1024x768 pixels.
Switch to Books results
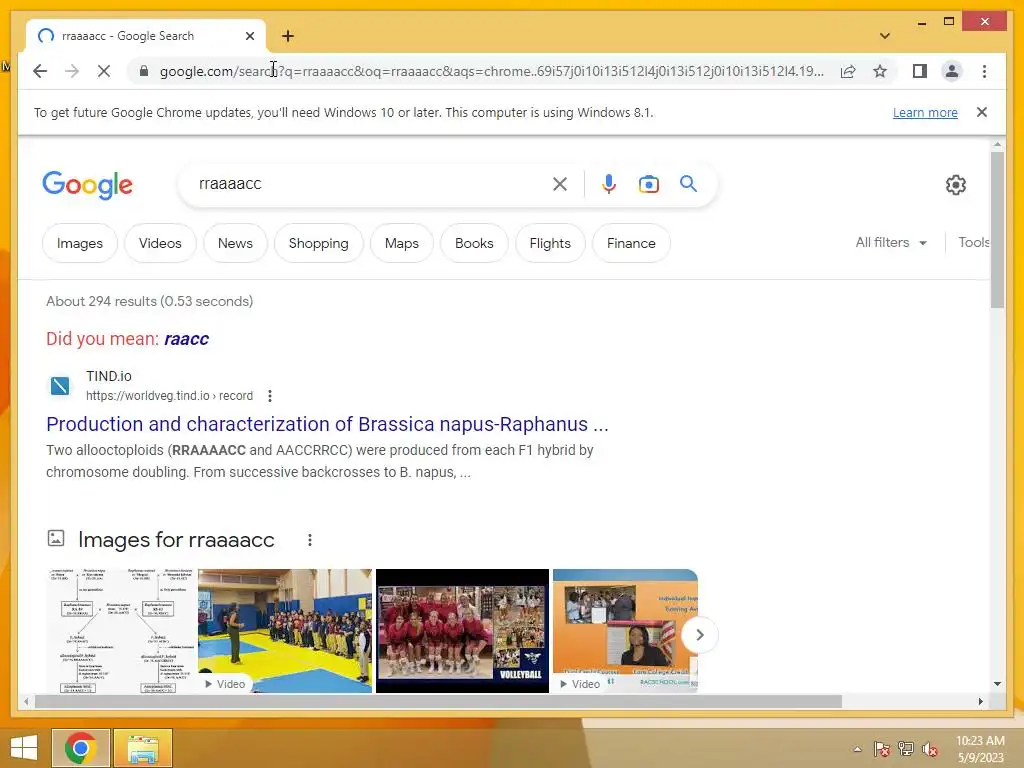click(474, 243)
